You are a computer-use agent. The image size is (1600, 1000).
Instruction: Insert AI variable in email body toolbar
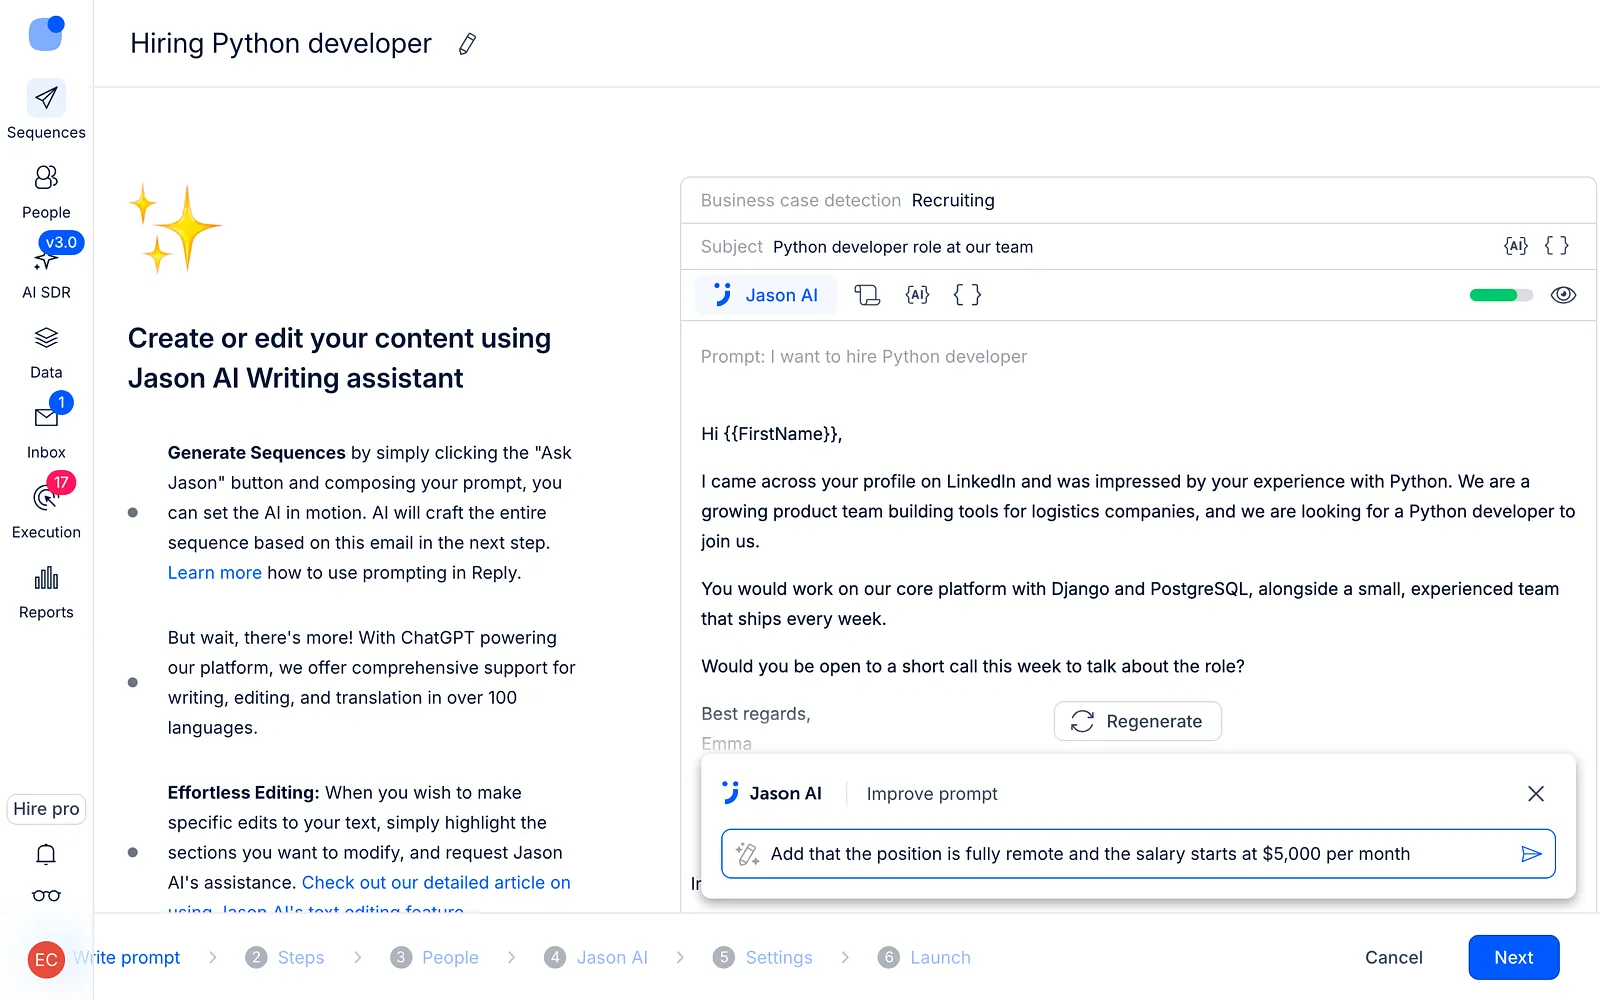click(917, 295)
